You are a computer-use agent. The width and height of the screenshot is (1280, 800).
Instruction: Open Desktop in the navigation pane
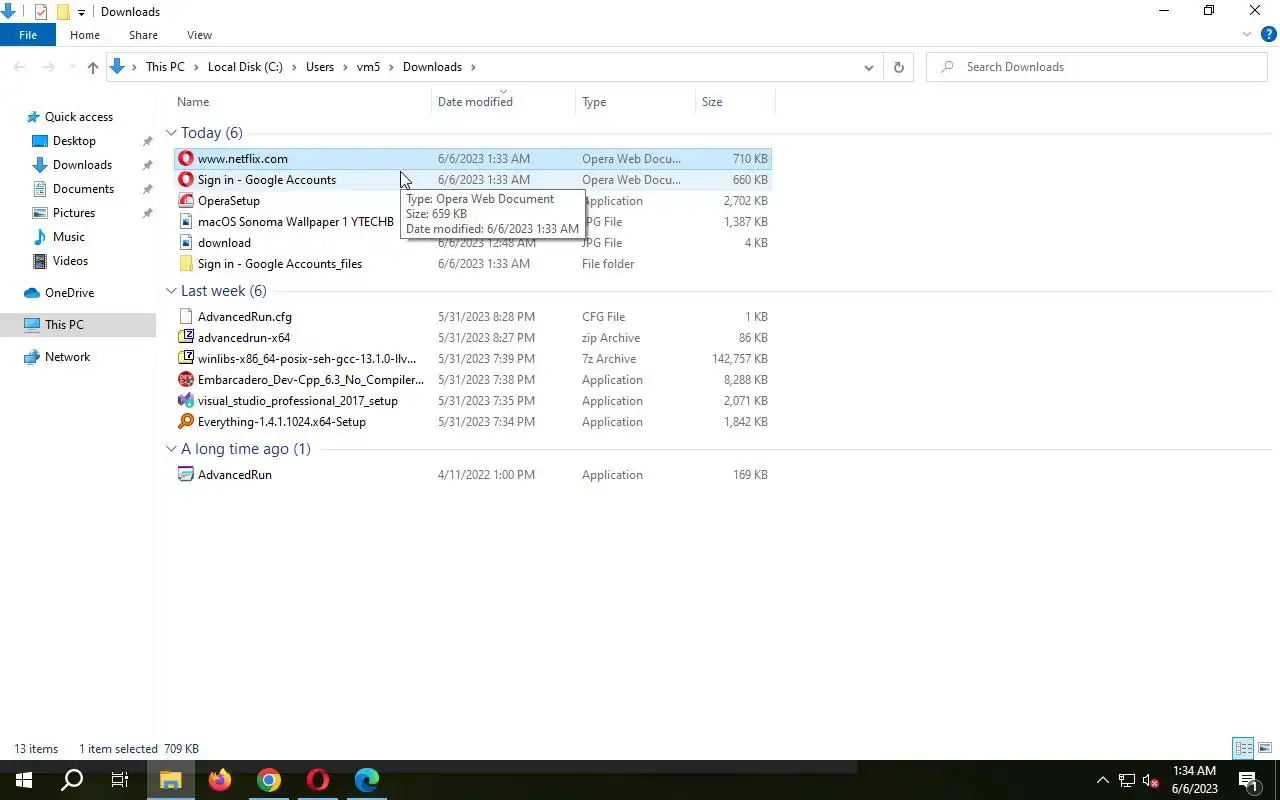tap(74, 141)
